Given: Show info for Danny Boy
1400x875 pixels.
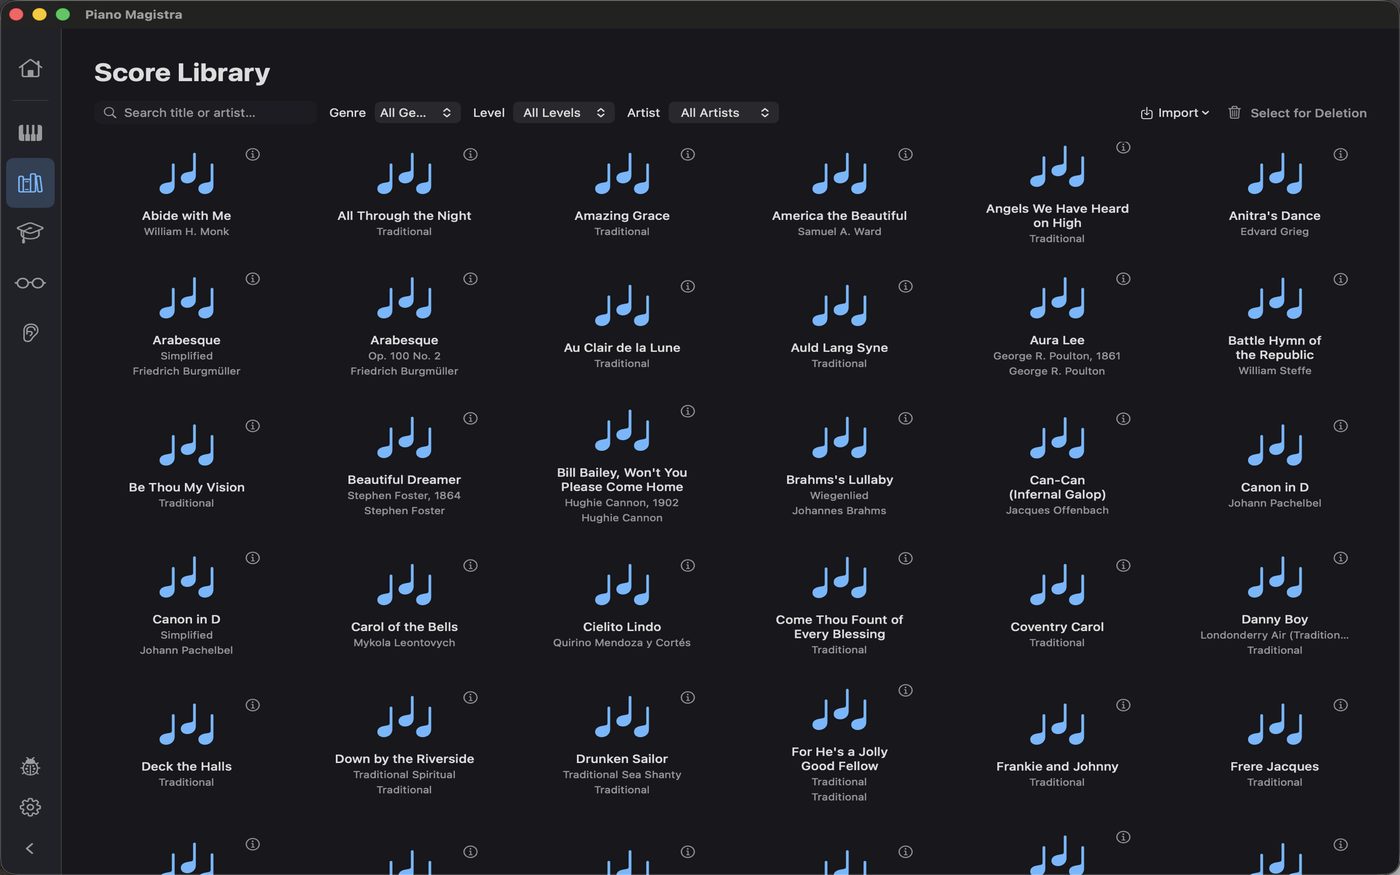Looking at the screenshot, I should [x=1340, y=558].
